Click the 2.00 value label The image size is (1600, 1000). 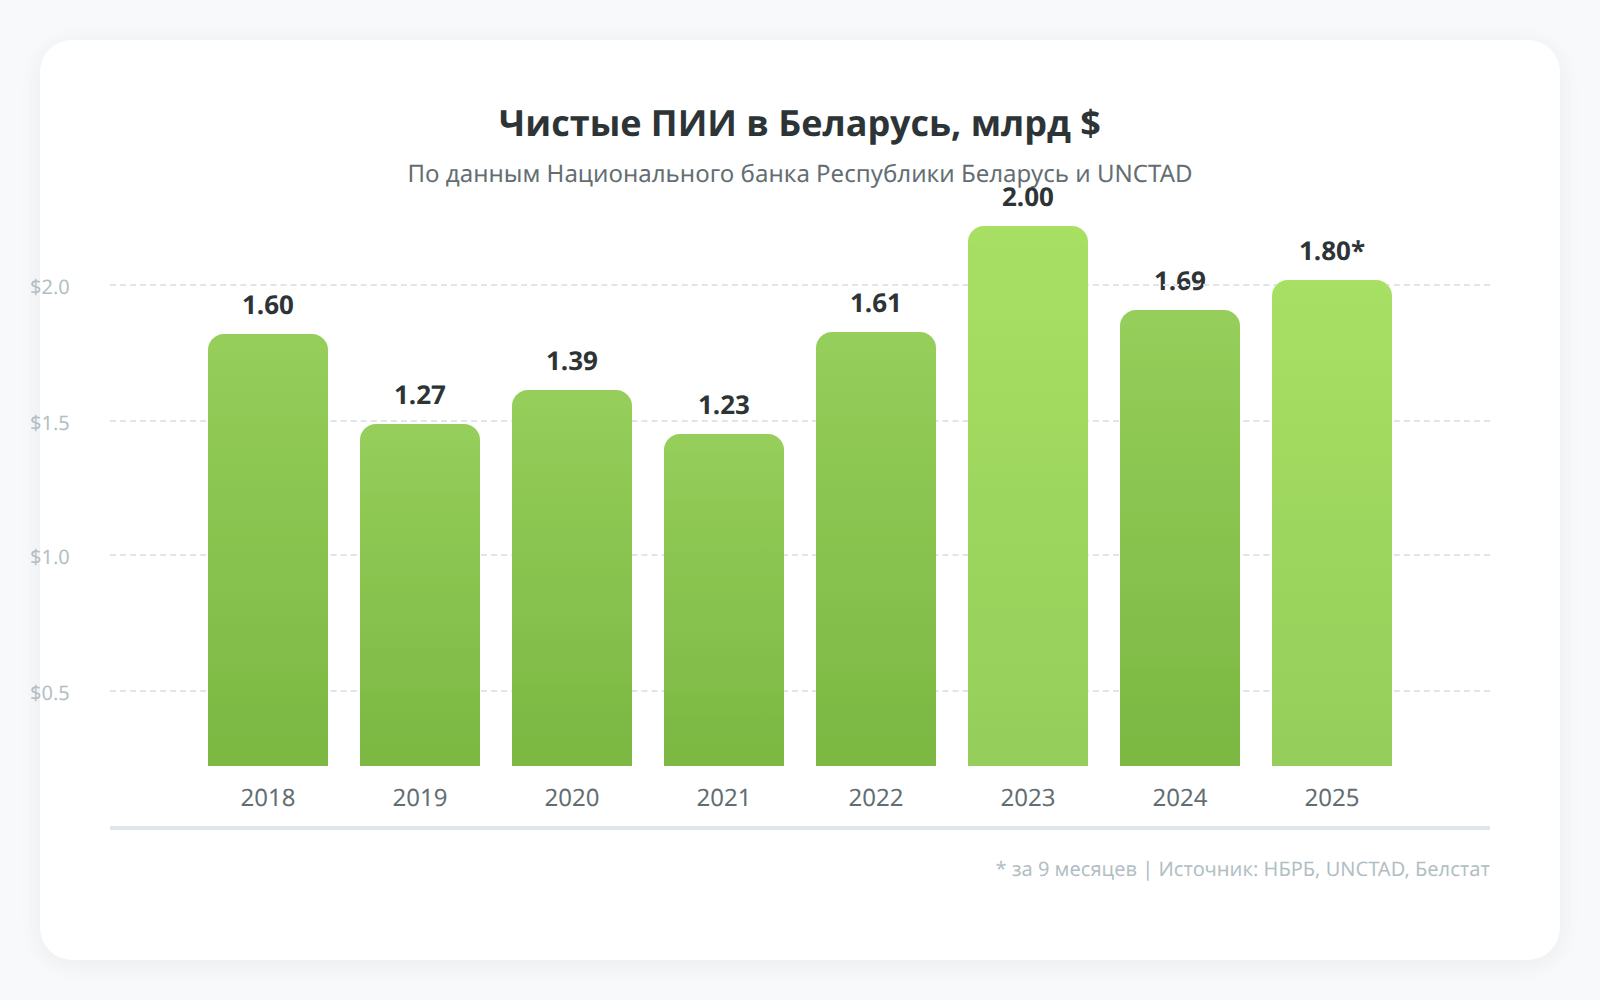[1028, 198]
